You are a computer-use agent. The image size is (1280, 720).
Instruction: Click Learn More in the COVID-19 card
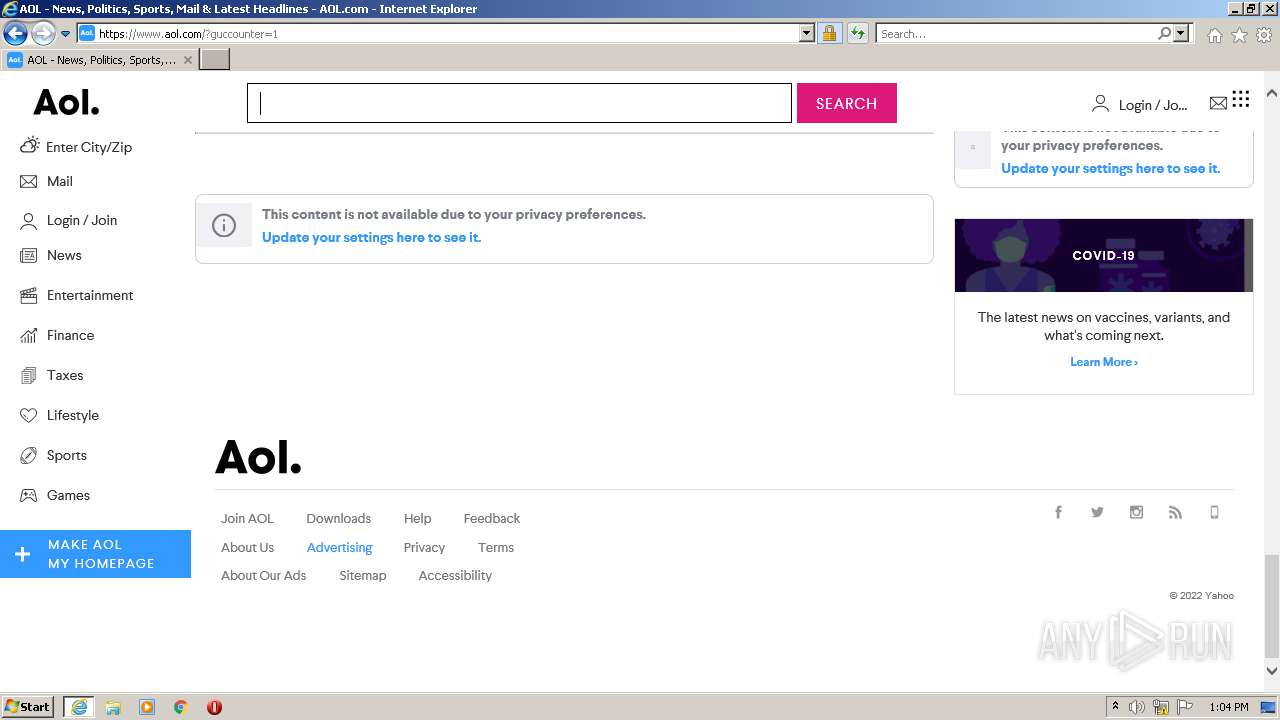coord(1103,362)
